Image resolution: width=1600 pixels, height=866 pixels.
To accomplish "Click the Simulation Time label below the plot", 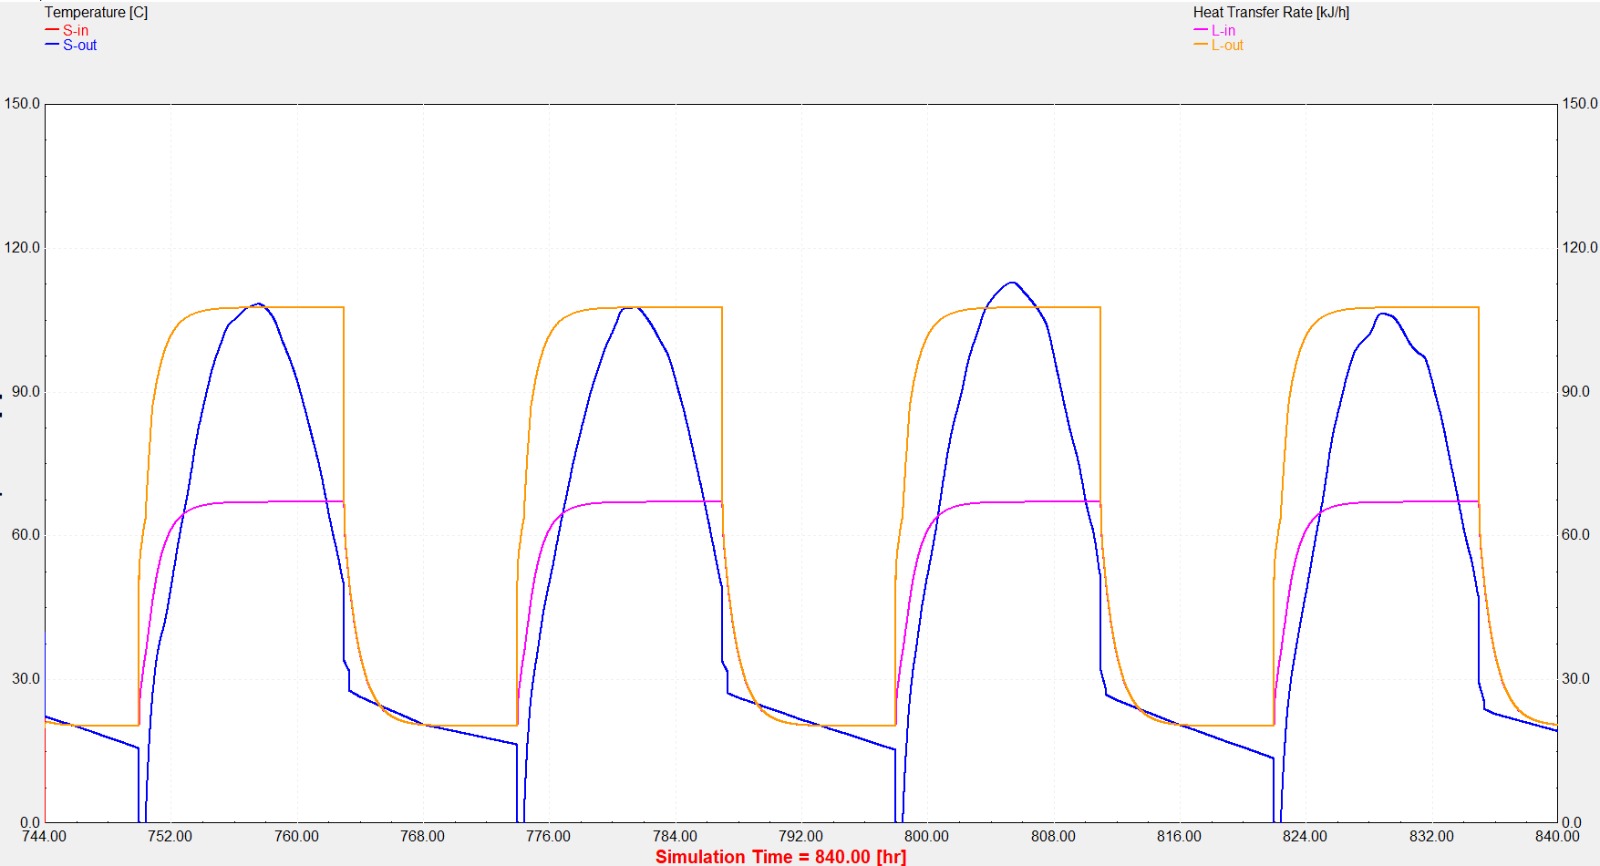I will pyautogui.click(x=780, y=856).
